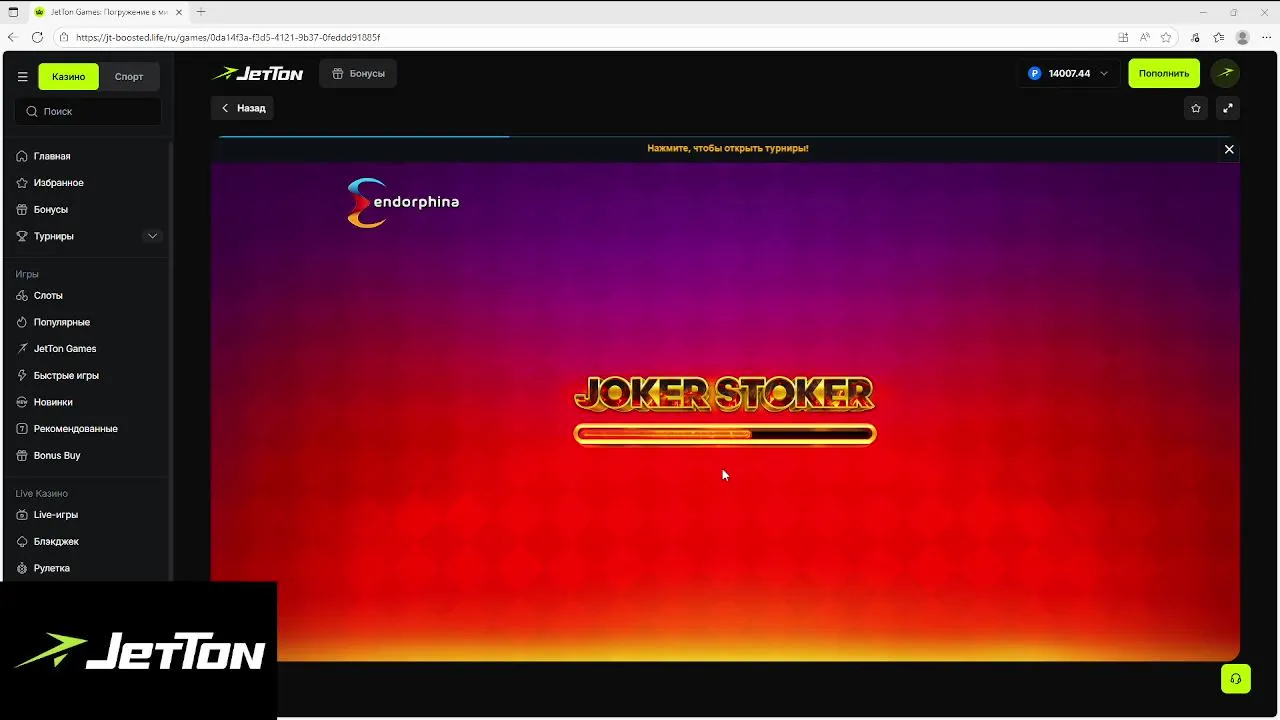Click the JetTon Games sidebar icon
The width and height of the screenshot is (1280, 720).
(x=22, y=349)
